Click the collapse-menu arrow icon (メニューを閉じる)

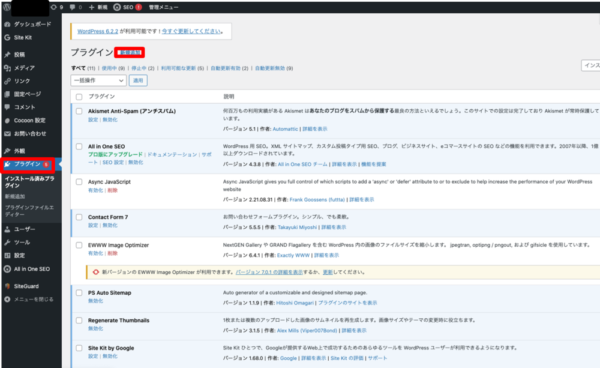pyautogui.click(x=7, y=299)
